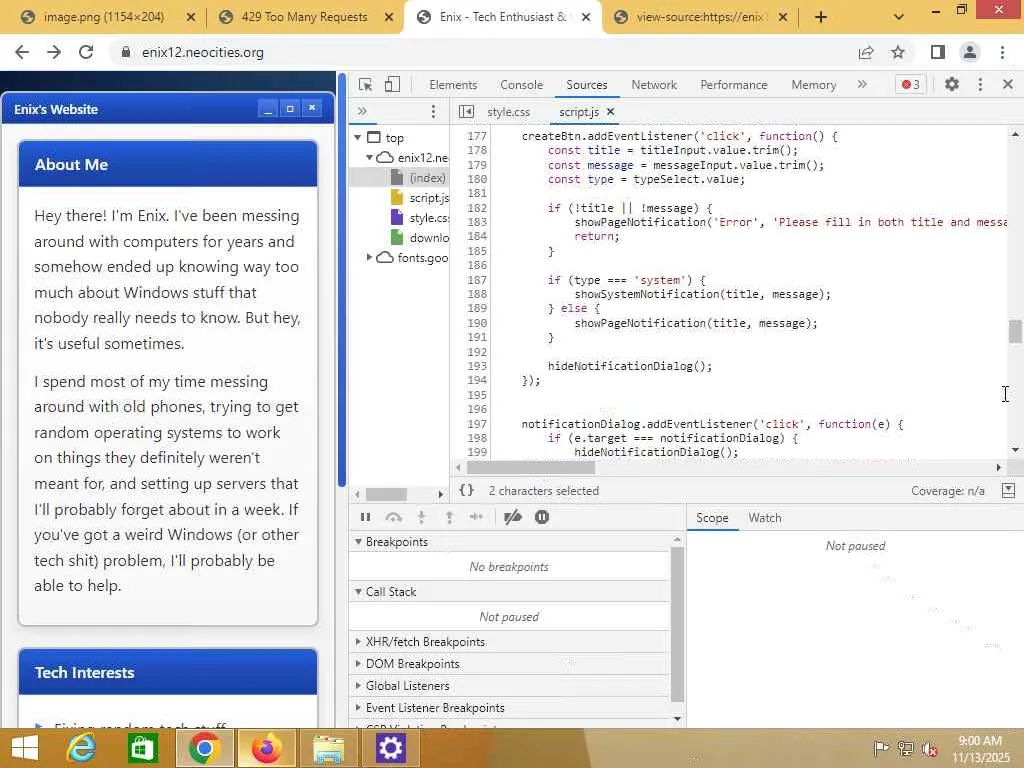
Task: Click the step out debugger icon
Action: [x=449, y=517]
